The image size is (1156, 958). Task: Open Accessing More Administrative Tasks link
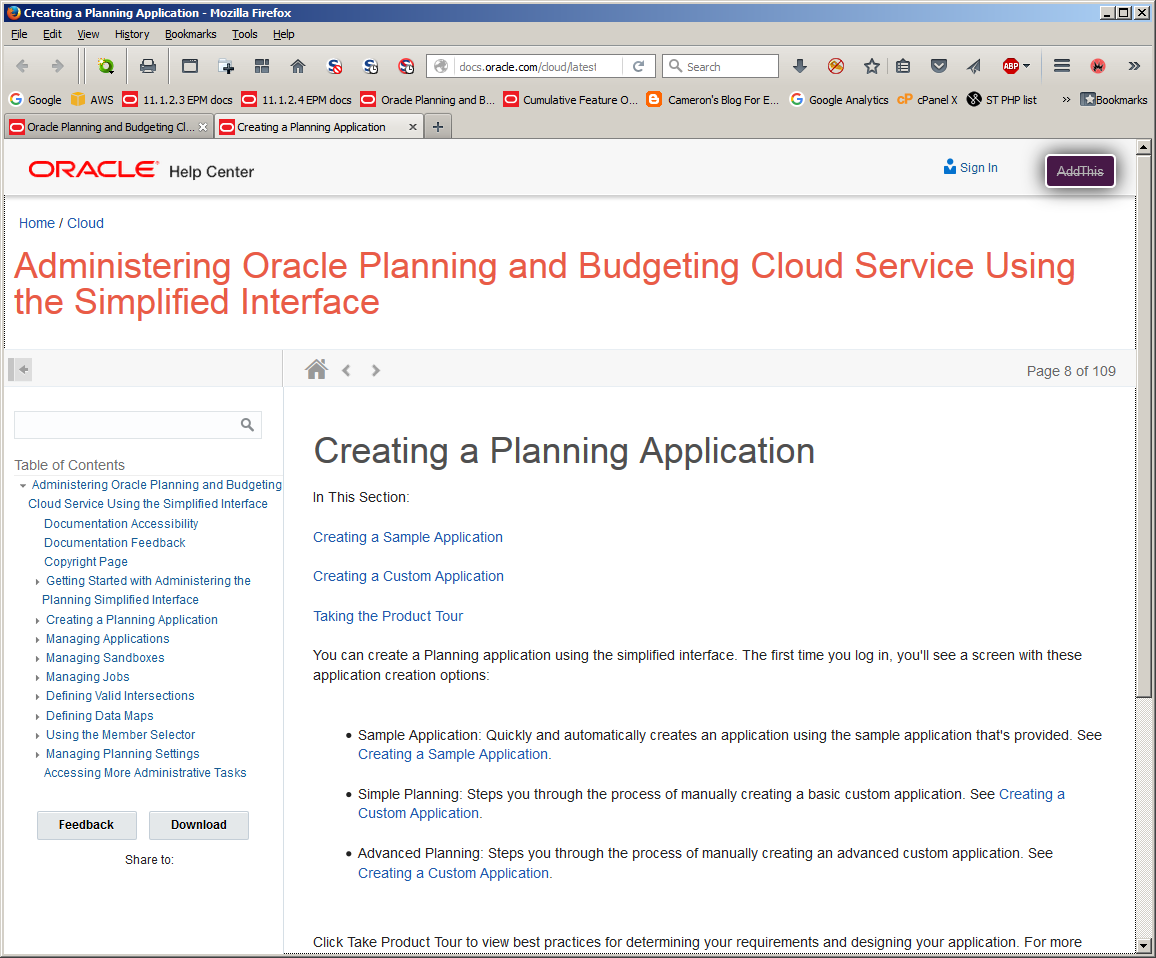(144, 773)
